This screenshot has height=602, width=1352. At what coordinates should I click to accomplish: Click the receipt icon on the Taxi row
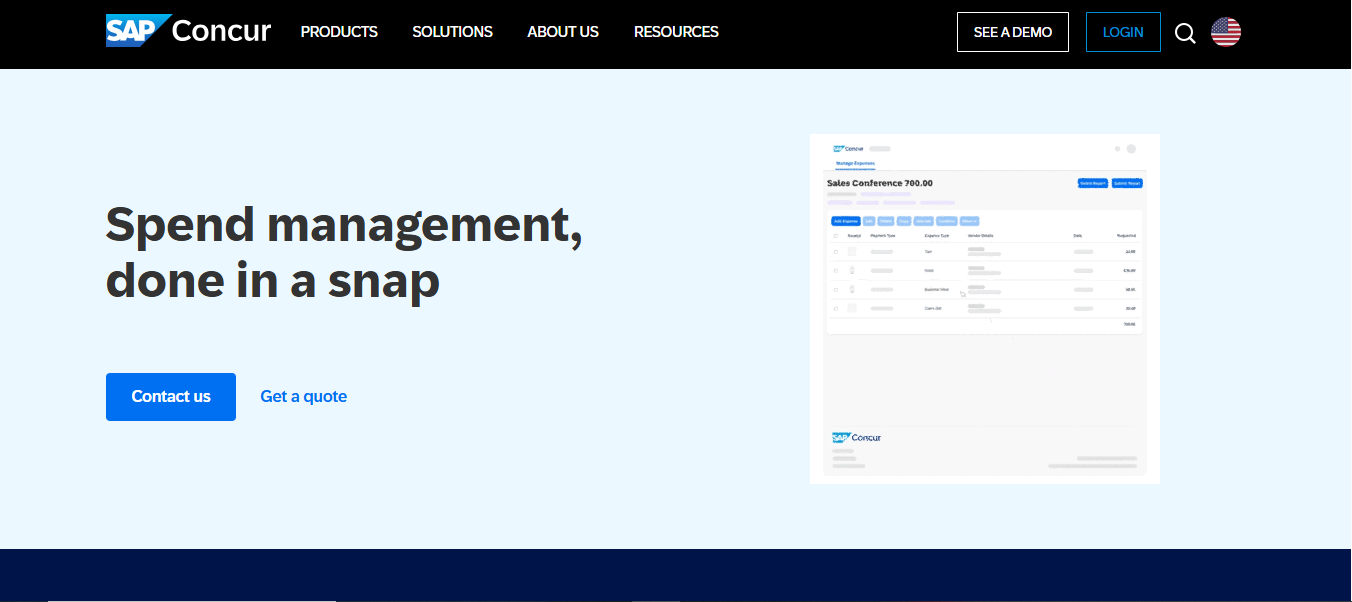[852, 250]
